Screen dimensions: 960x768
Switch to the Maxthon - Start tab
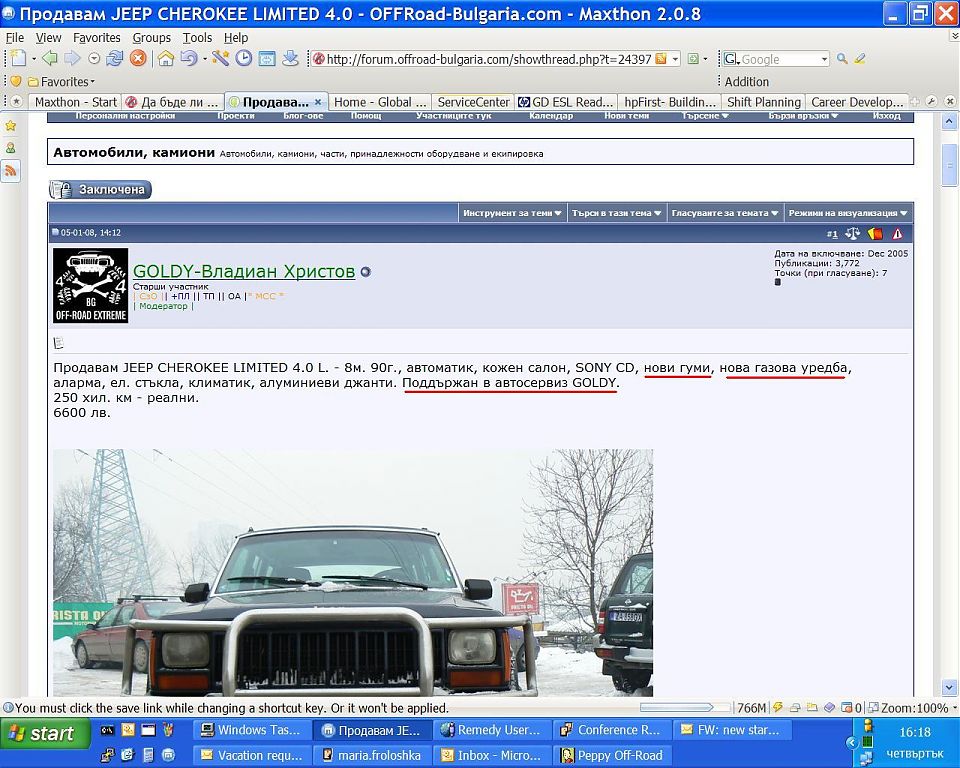pos(74,102)
